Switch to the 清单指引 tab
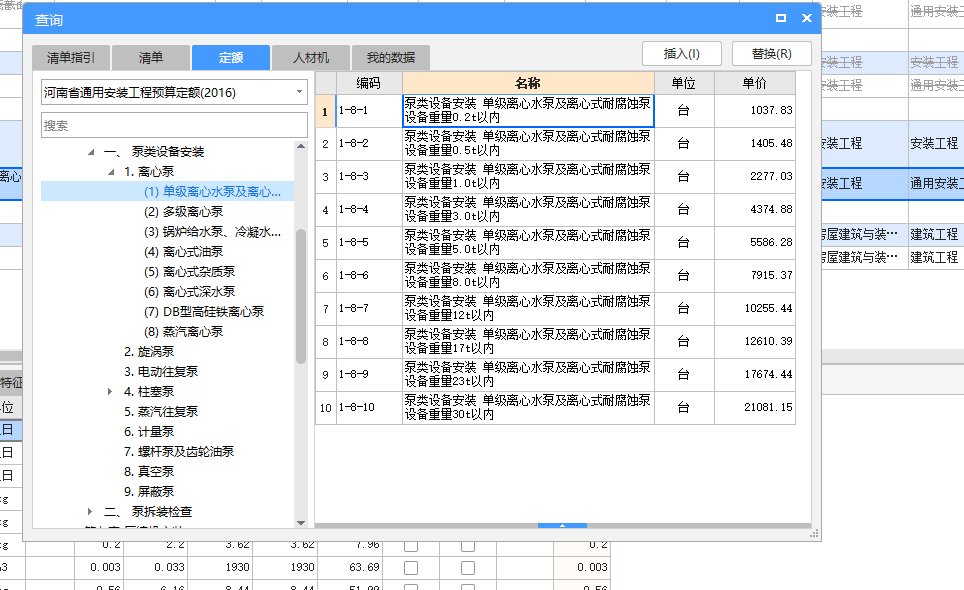Screen dimensions: 964x590 pos(71,58)
